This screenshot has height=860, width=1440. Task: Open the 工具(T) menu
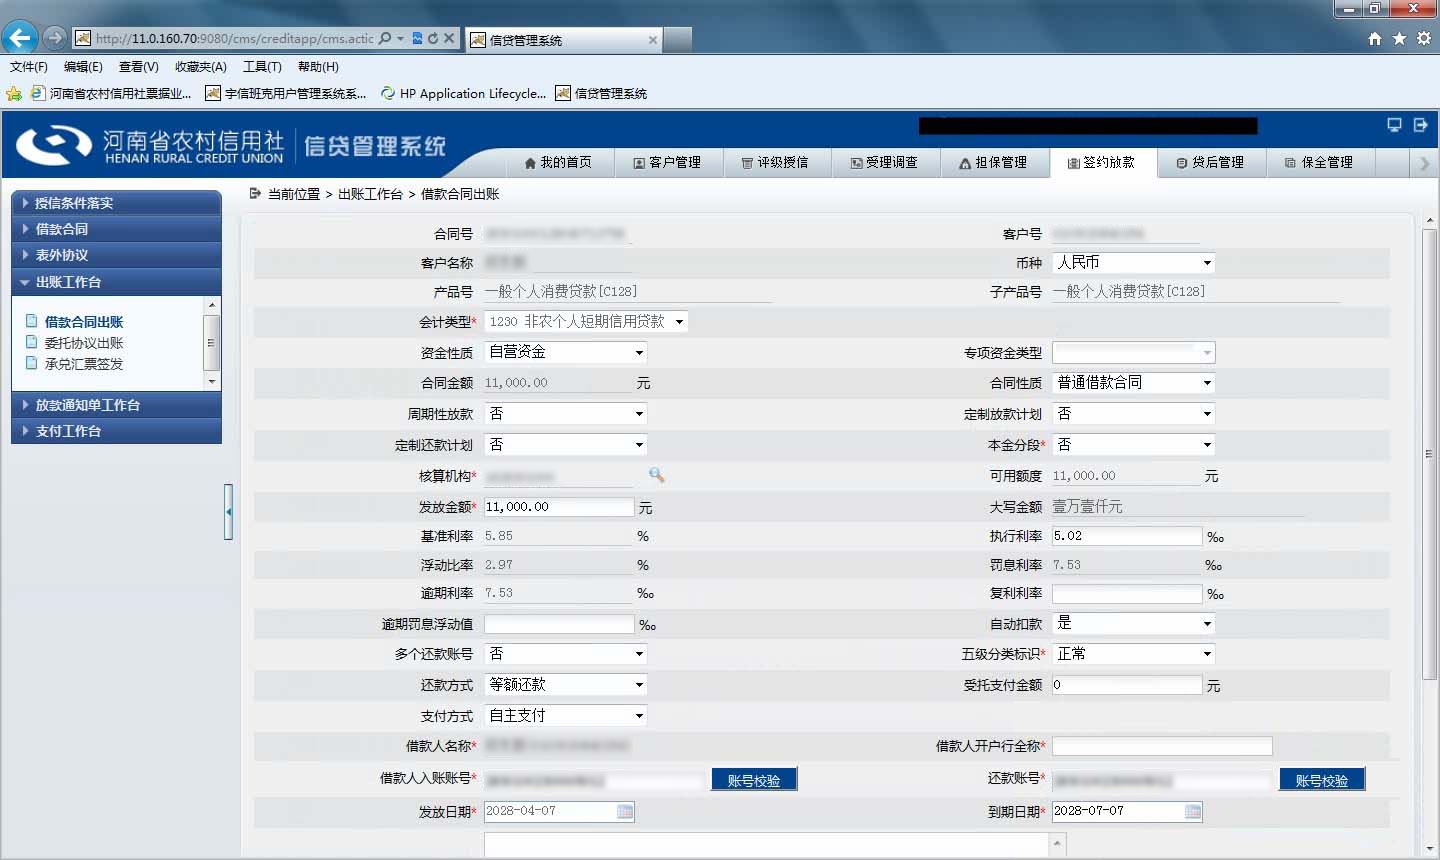tap(262, 67)
